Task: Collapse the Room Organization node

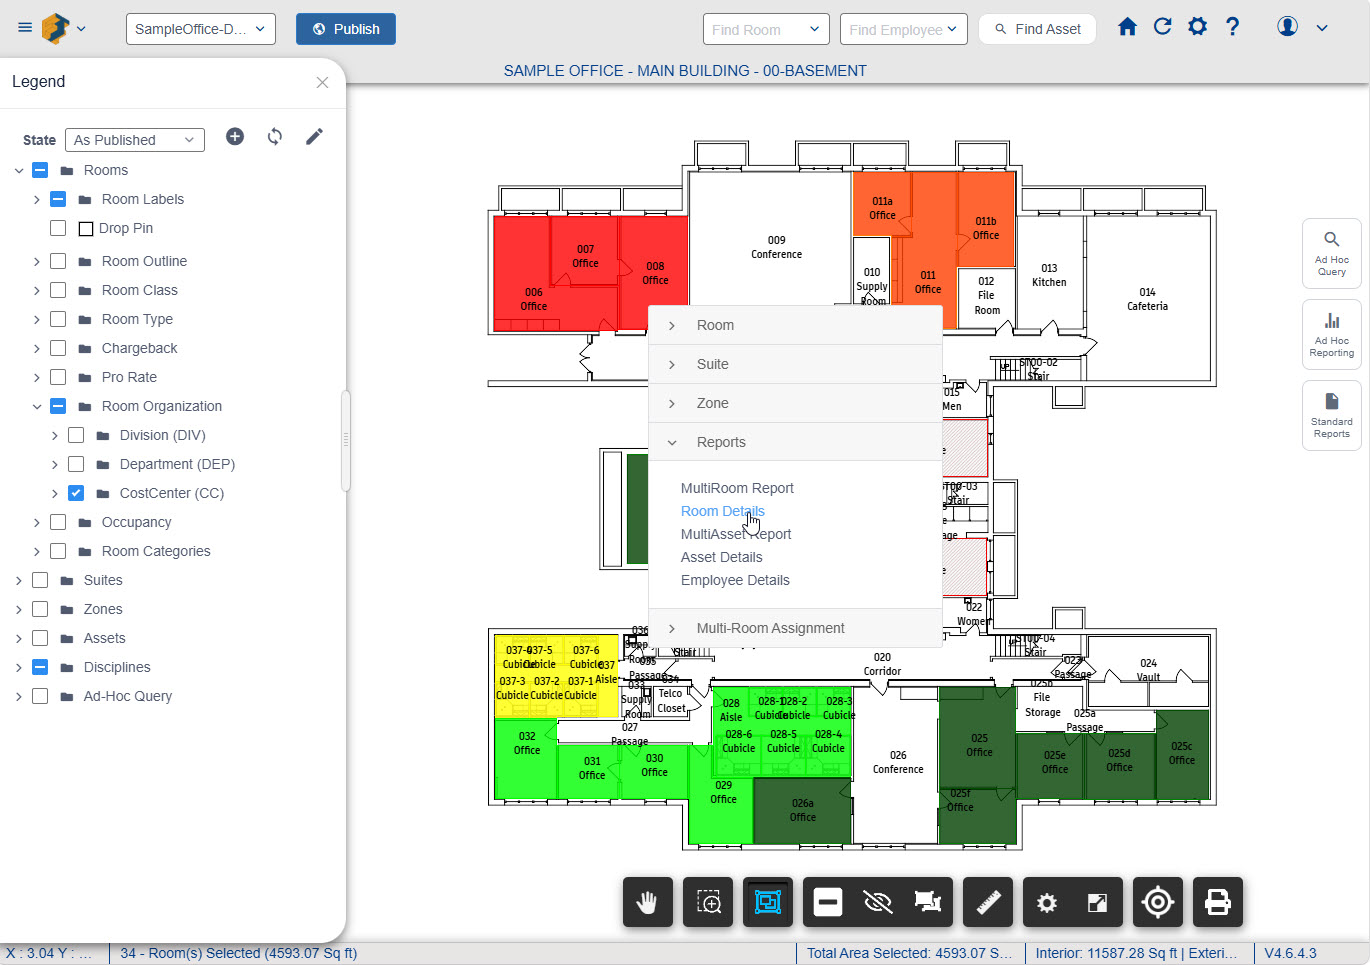Action: click(x=37, y=406)
